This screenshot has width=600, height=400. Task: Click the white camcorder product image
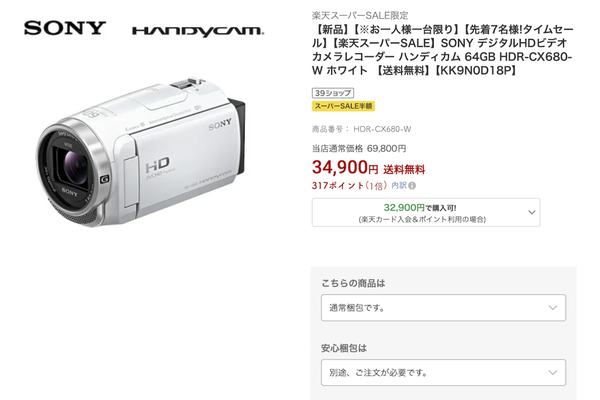(140, 152)
